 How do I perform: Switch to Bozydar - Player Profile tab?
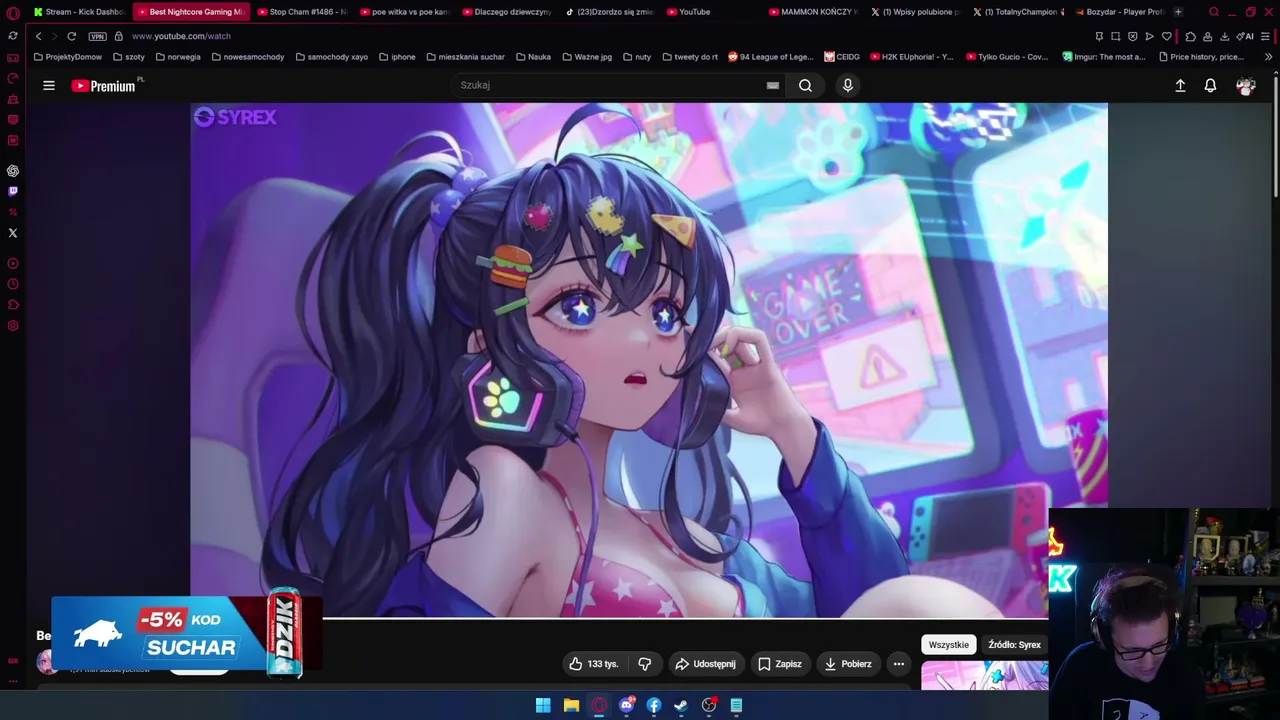click(1121, 12)
